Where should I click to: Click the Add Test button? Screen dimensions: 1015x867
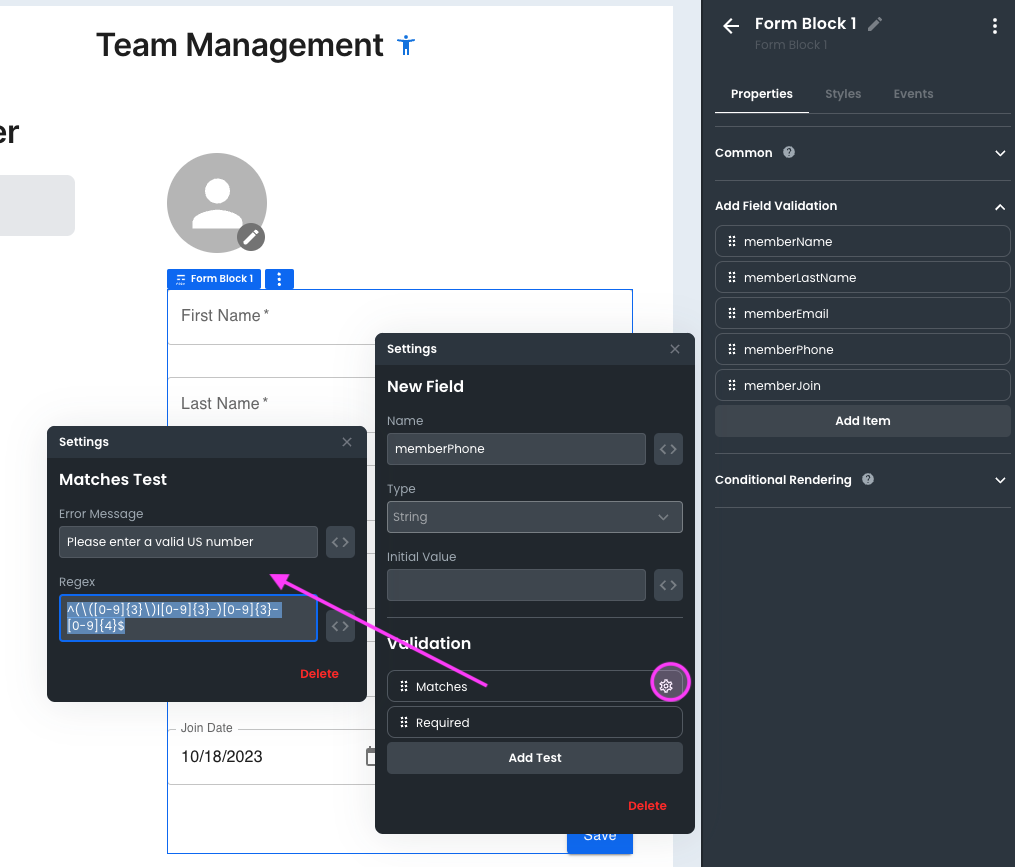(534, 758)
